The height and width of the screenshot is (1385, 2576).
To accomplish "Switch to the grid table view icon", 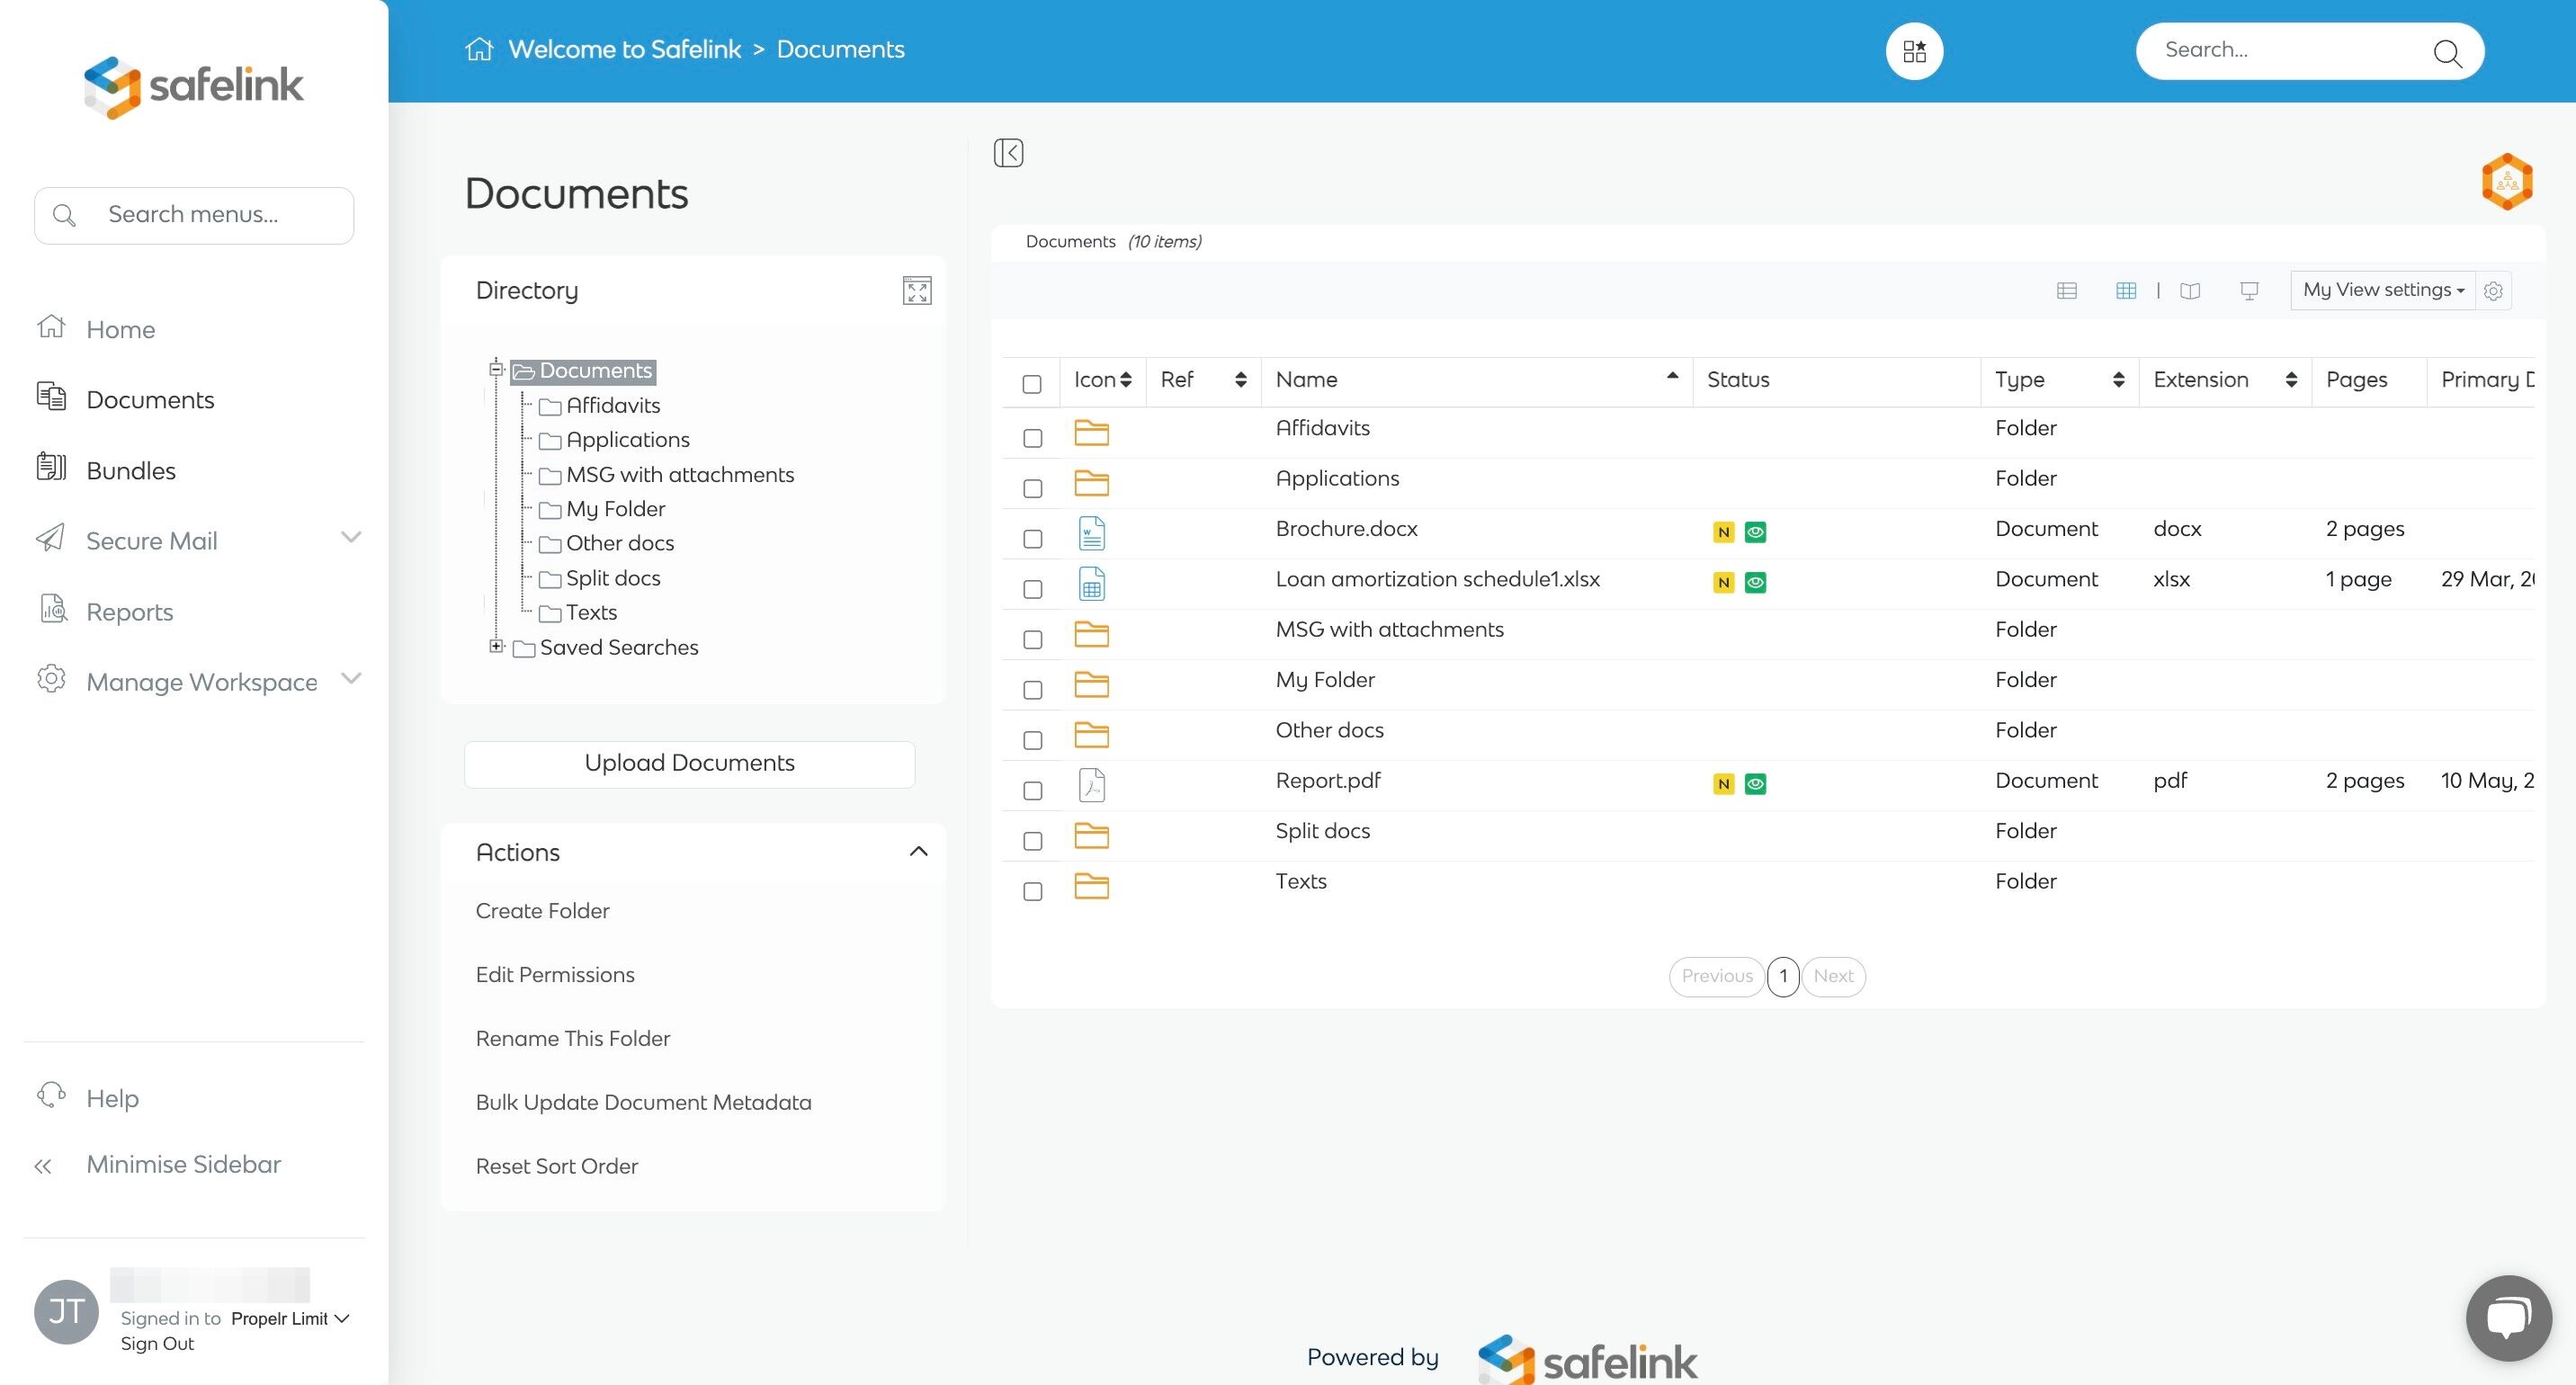I will [x=2126, y=291].
